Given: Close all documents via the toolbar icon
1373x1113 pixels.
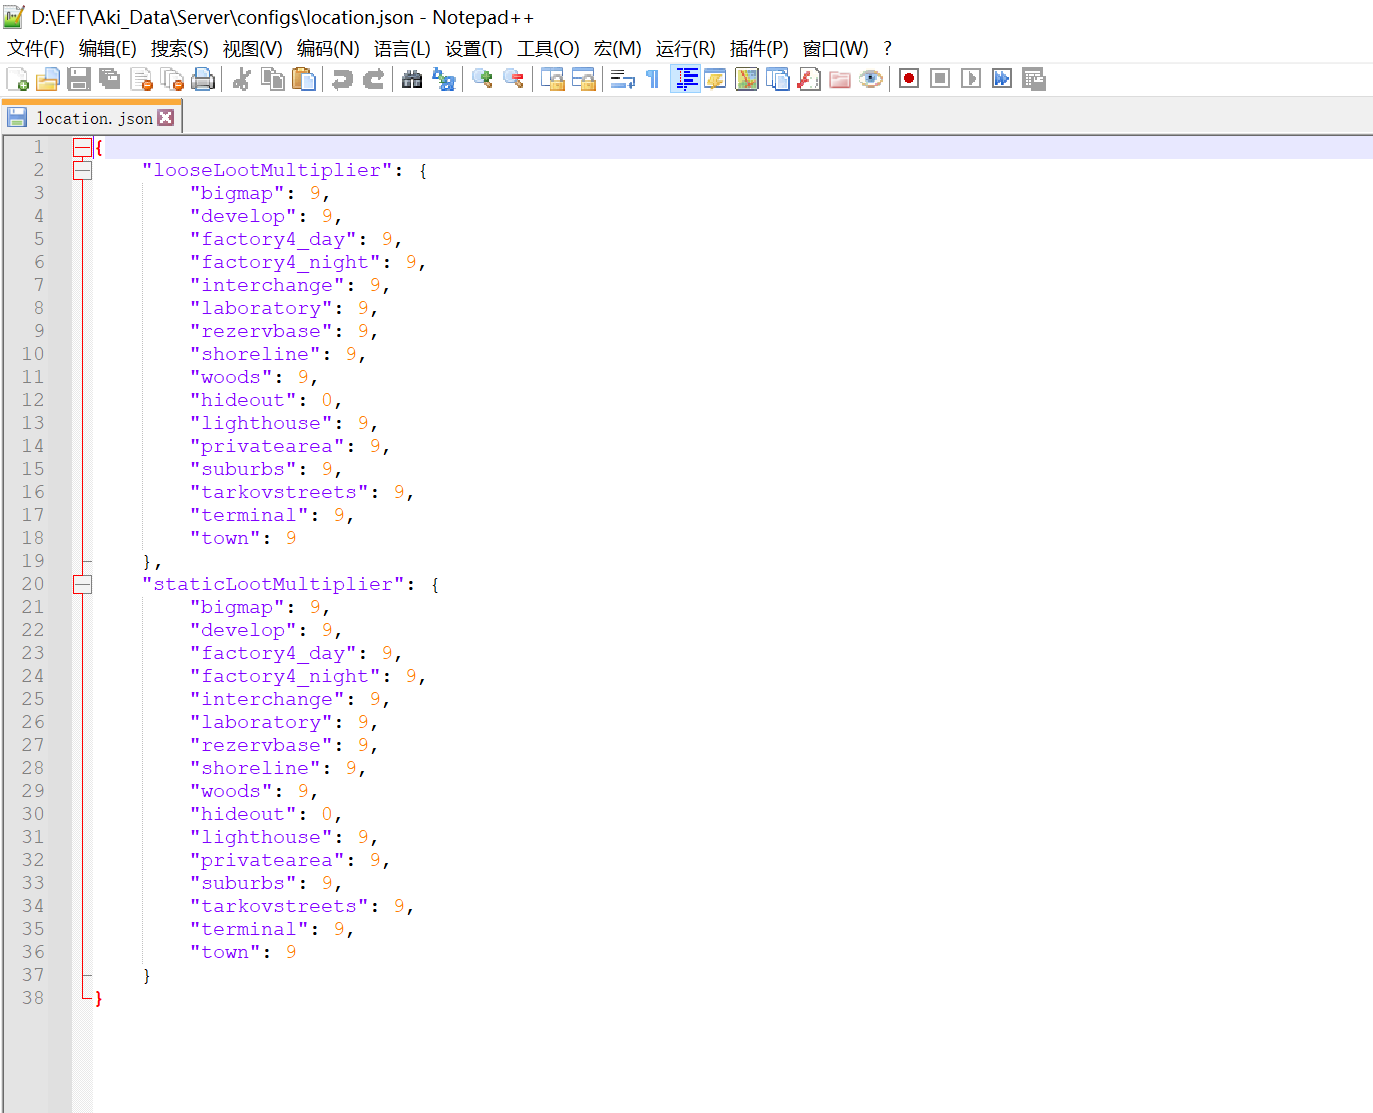Looking at the screenshot, I should (x=173, y=79).
